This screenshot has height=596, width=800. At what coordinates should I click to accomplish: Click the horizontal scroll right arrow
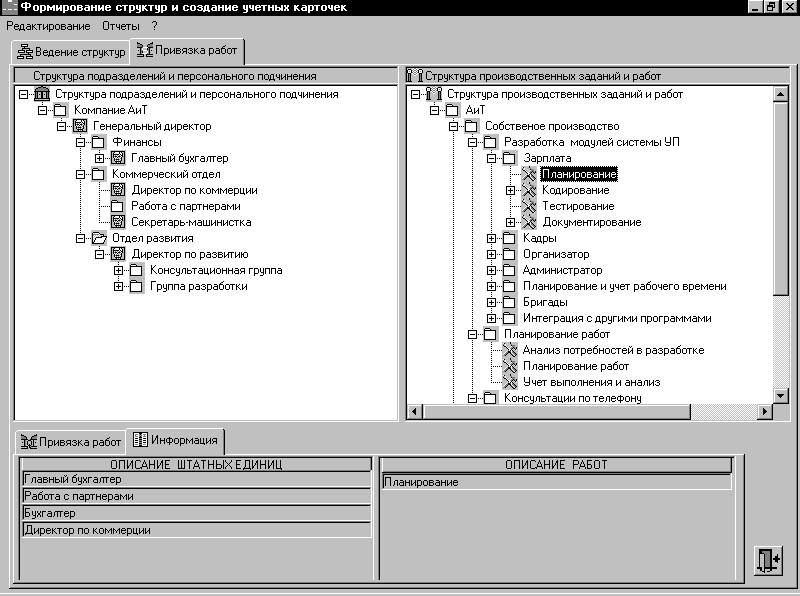(764, 412)
